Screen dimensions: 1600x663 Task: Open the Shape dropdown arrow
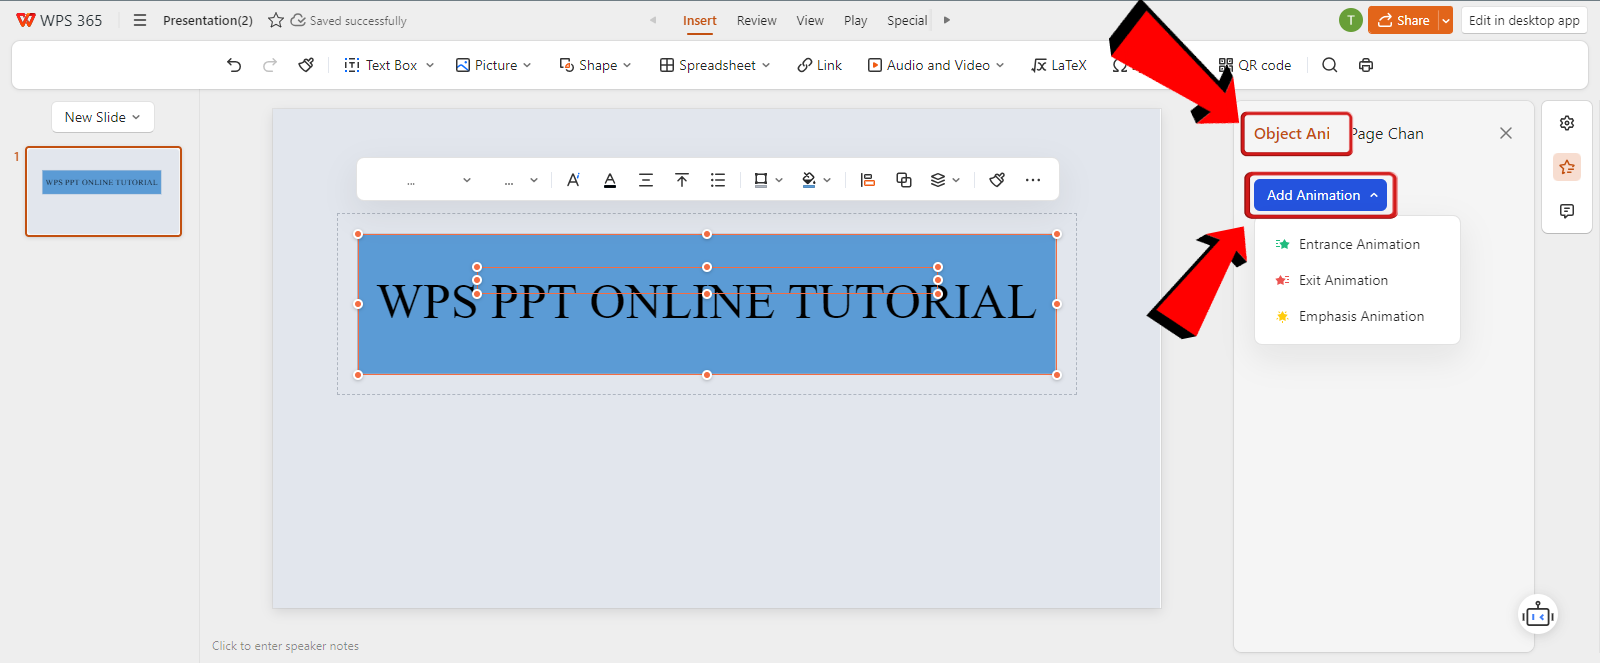click(627, 65)
